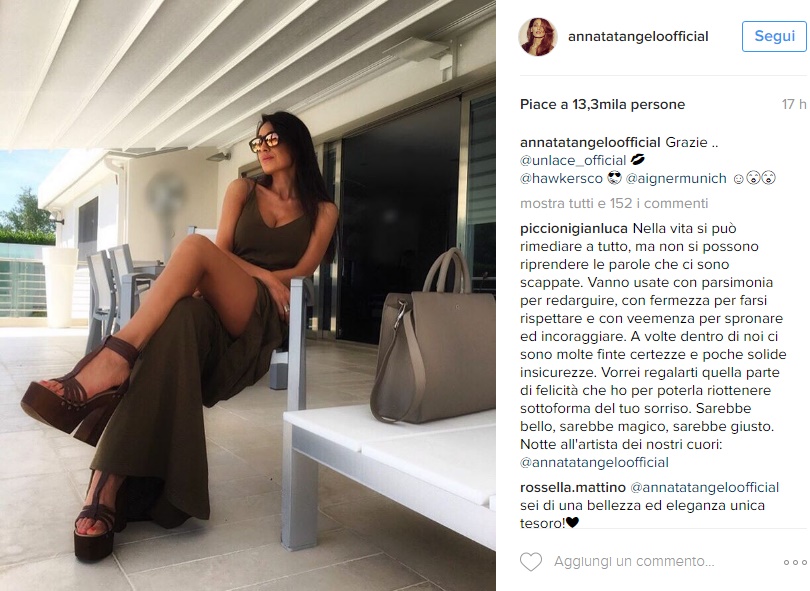The width and height of the screenshot is (810, 591).
Task: Click the main photo of the seated woman
Action: click(248, 296)
